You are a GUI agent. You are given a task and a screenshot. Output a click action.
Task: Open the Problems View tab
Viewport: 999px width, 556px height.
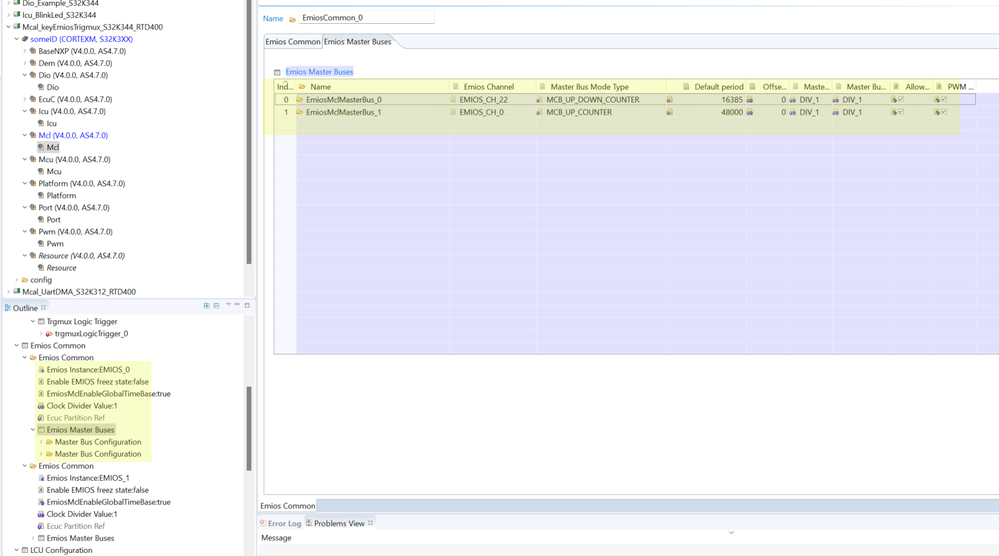(339, 524)
